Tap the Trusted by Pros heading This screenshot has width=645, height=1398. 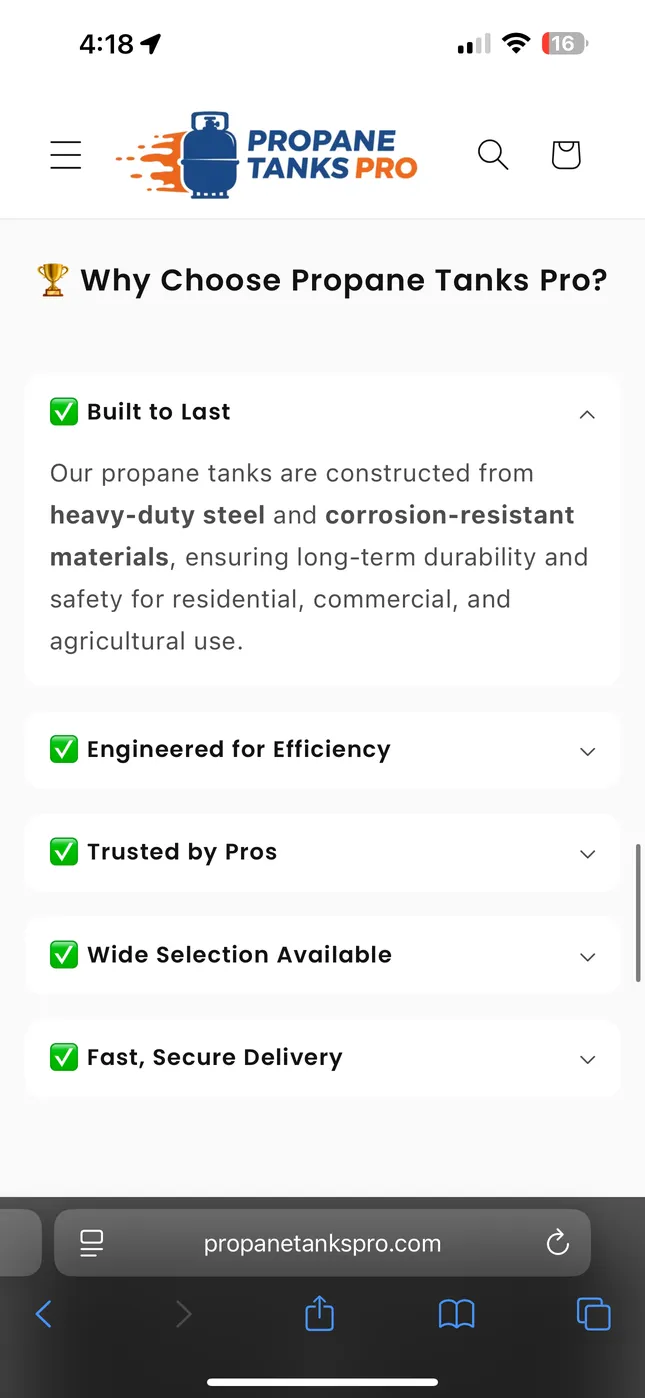[x=181, y=852]
